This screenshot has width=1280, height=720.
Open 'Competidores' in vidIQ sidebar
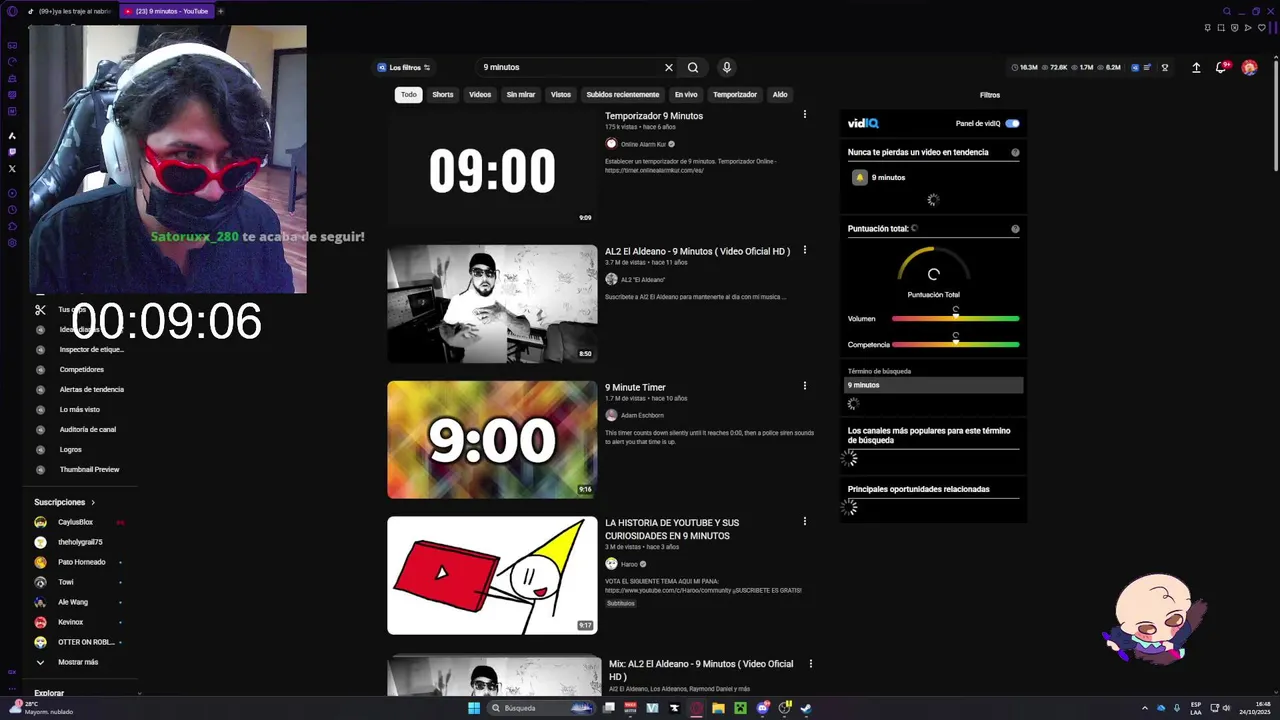[x=81, y=369]
